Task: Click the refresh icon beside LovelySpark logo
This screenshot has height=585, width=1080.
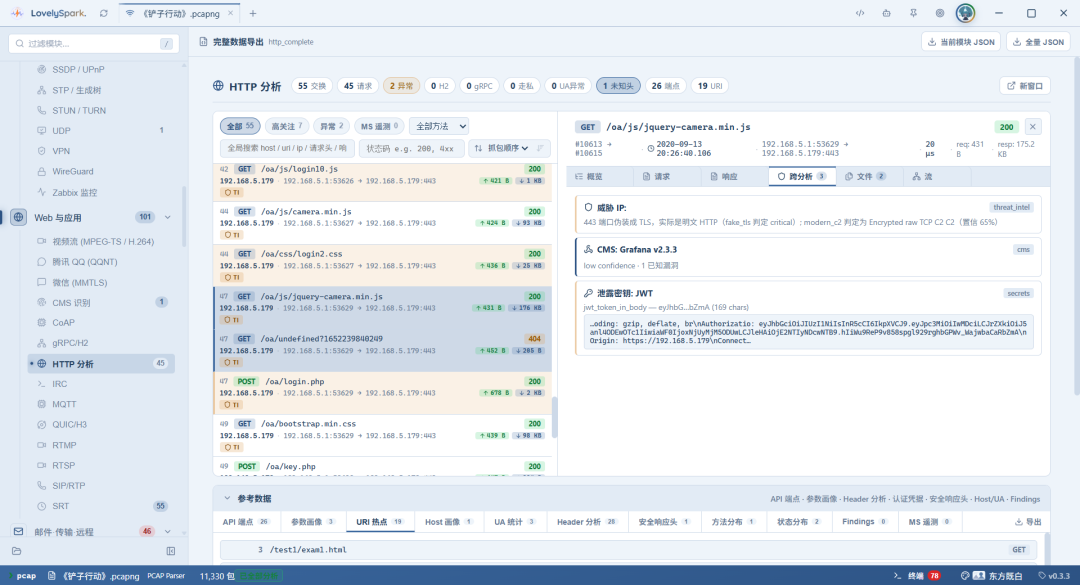Action: (x=104, y=13)
